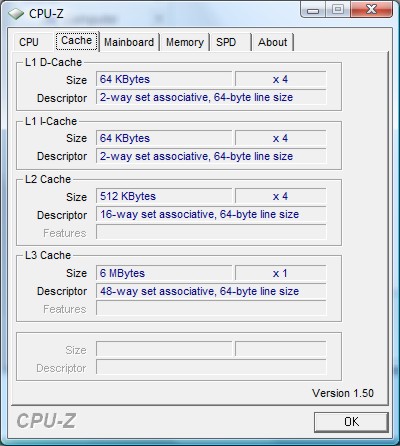
Task: Go to the Memory tab
Action: coord(185,42)
